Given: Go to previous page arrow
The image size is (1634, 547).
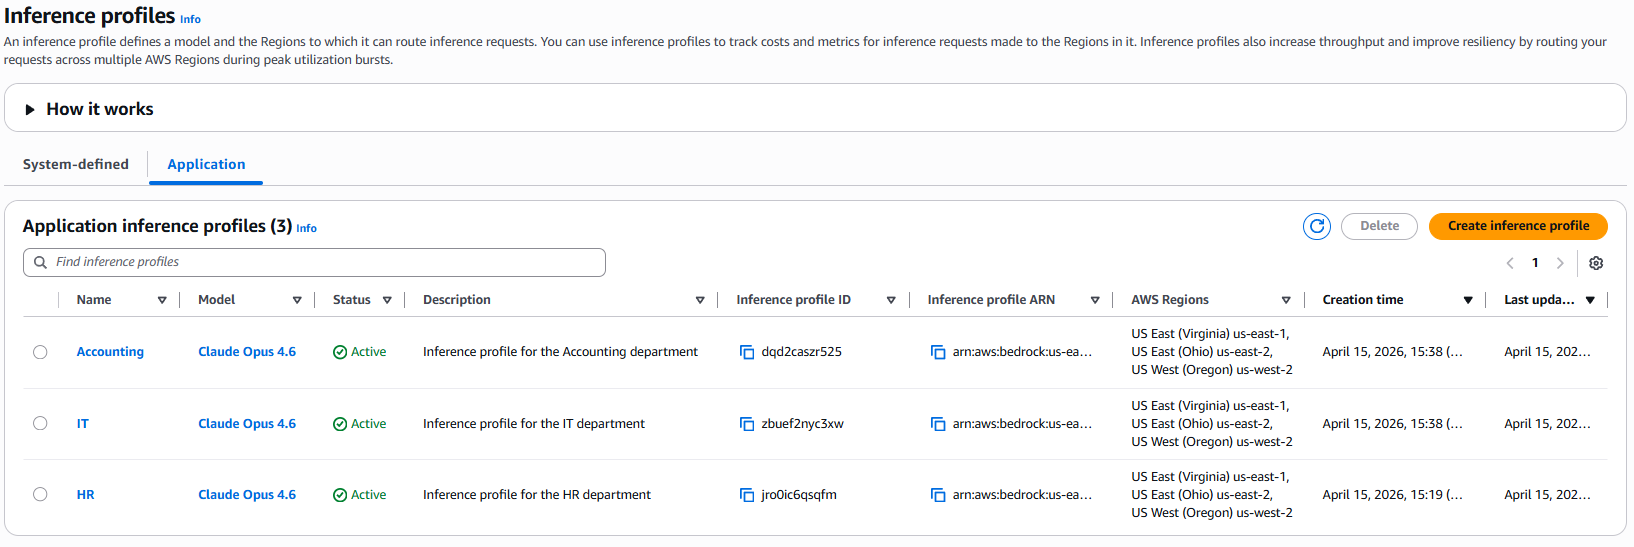Looking at the screenshot, I should 1510,263.
